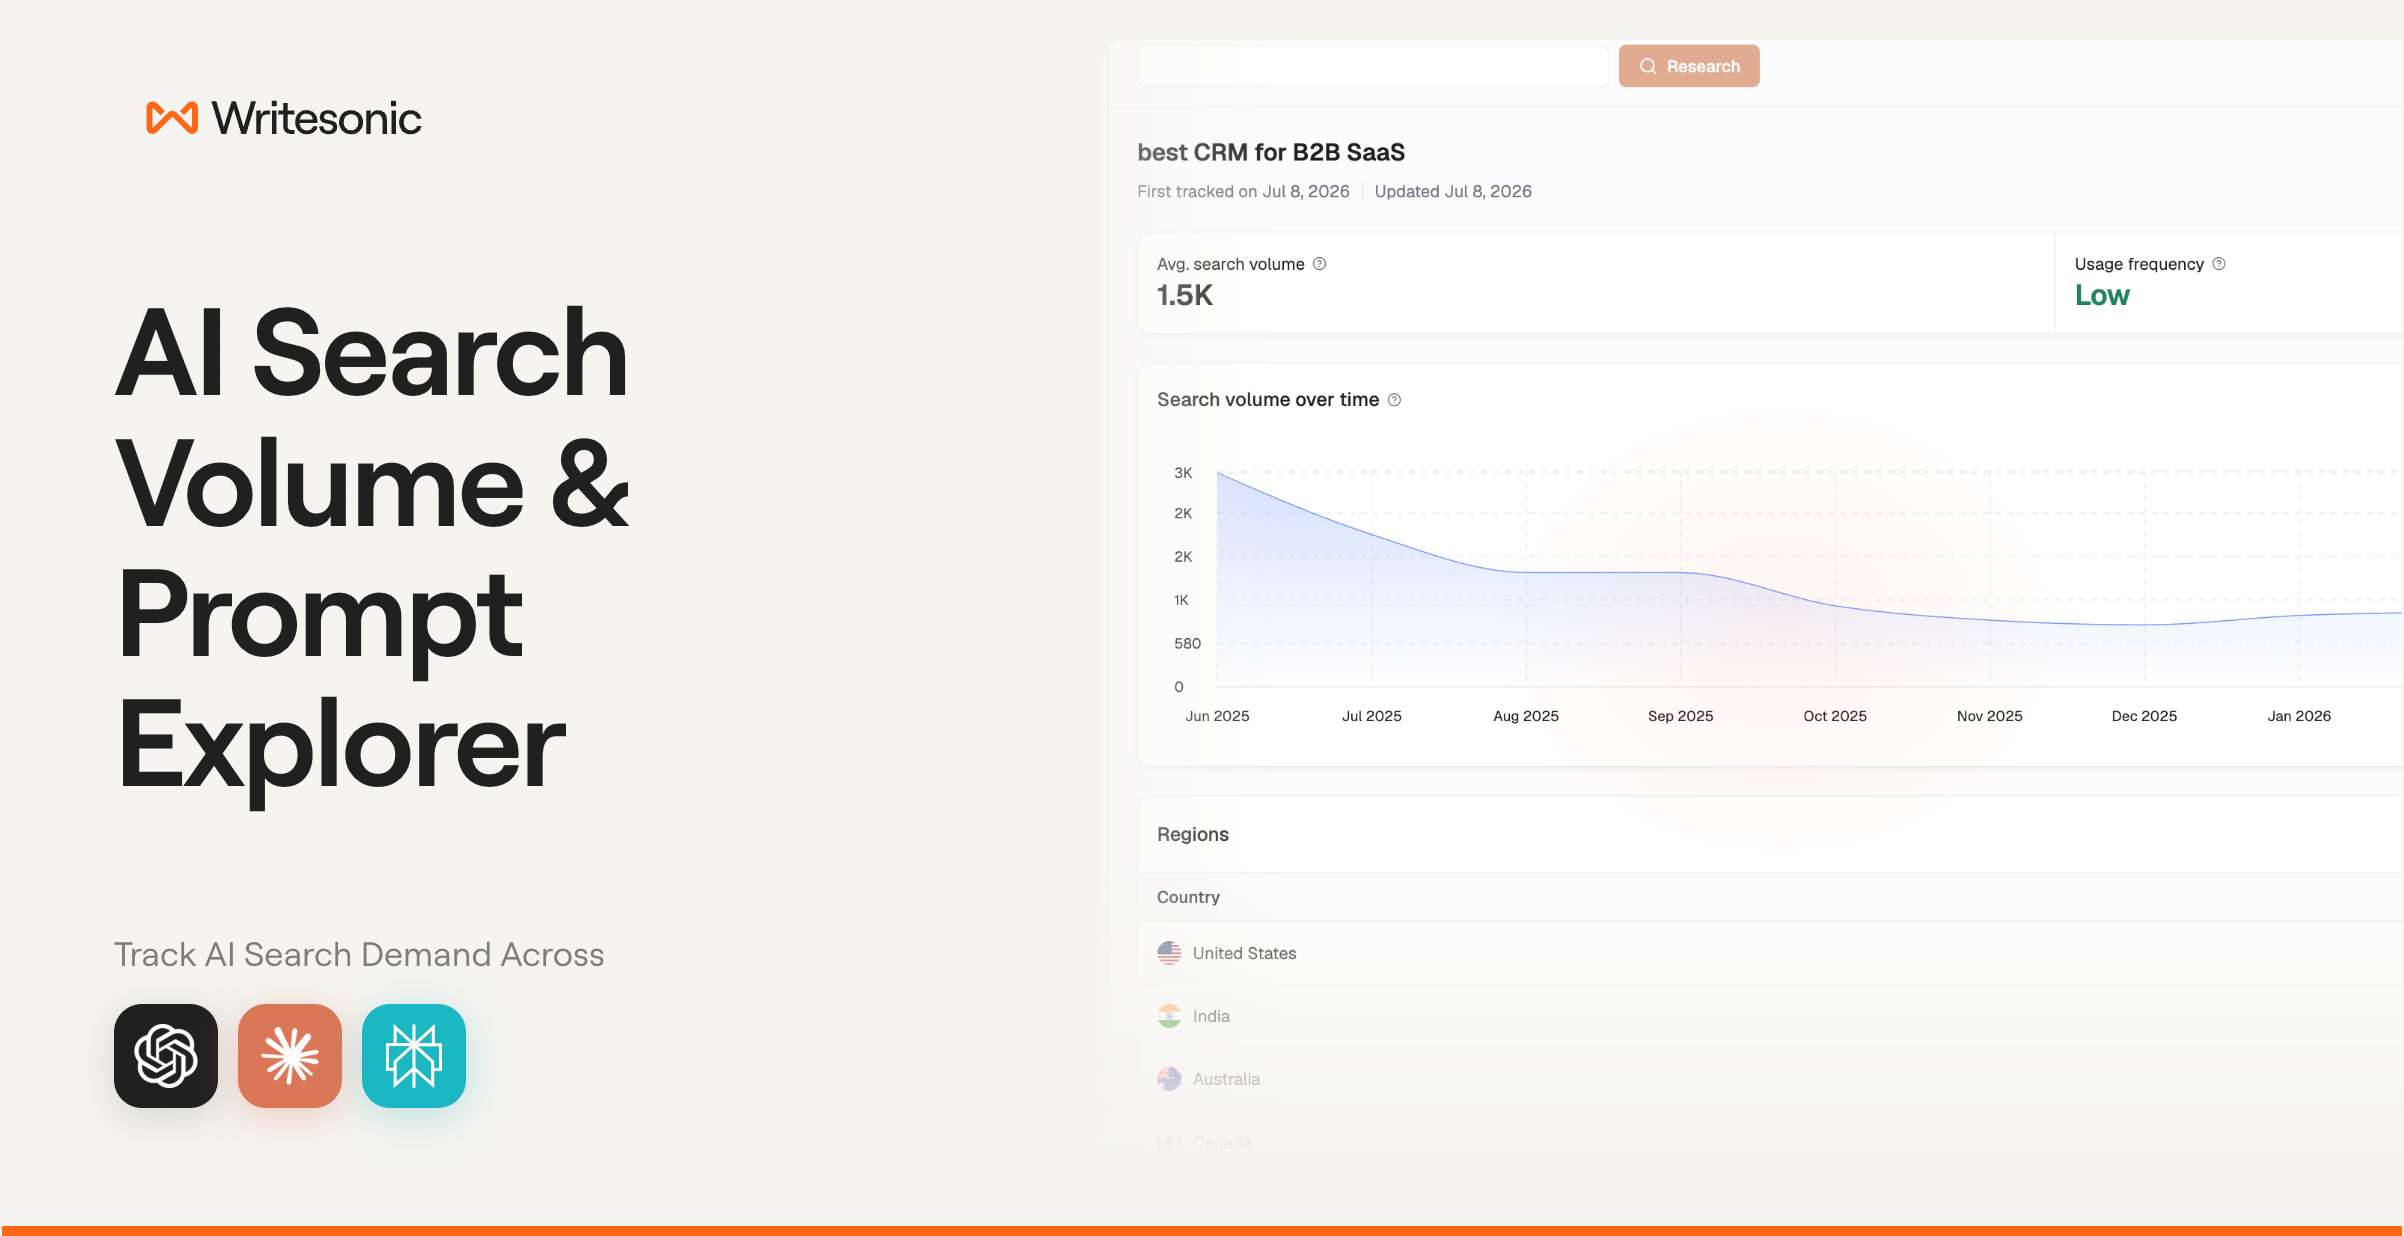Image resolution: width=2404 pixels, height=1236 pixels.
Task: Click the ChatGPT app icon
Action: tap(166, 1055)
